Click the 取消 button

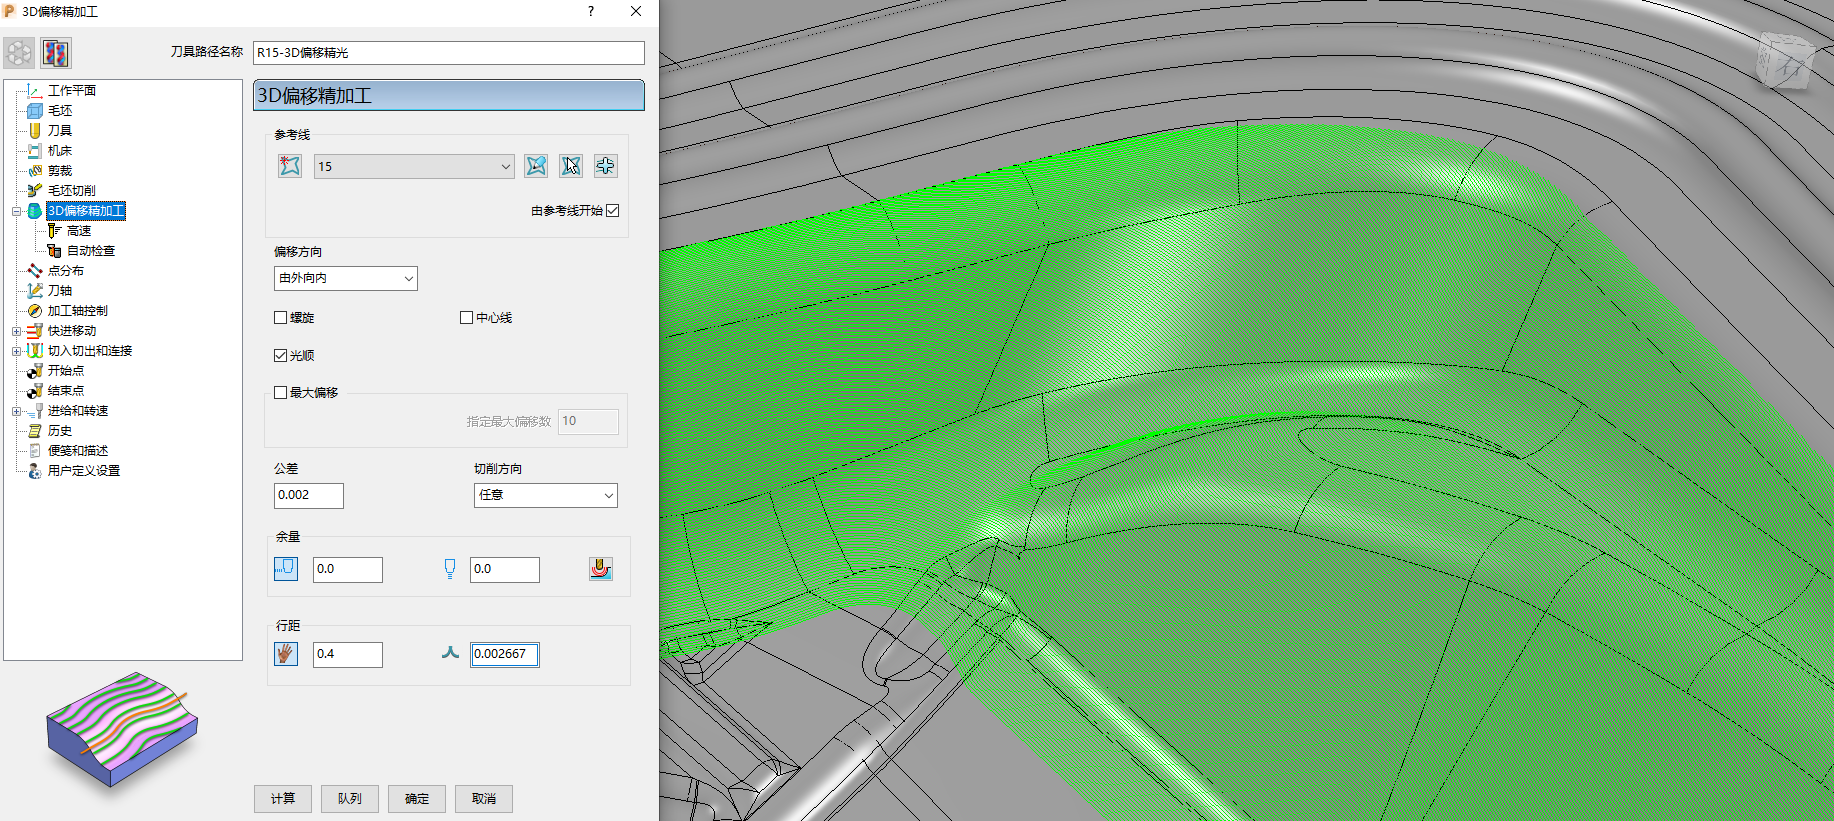[x=484, y=798]
